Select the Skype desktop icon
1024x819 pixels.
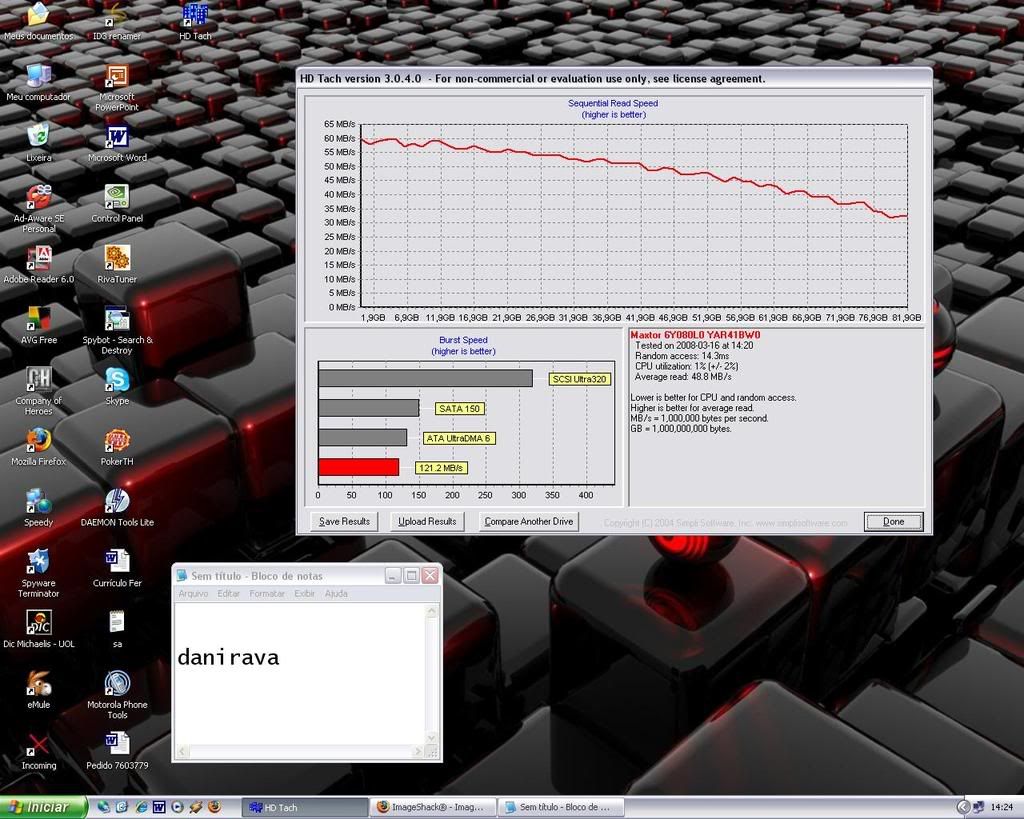coord(117,380)
